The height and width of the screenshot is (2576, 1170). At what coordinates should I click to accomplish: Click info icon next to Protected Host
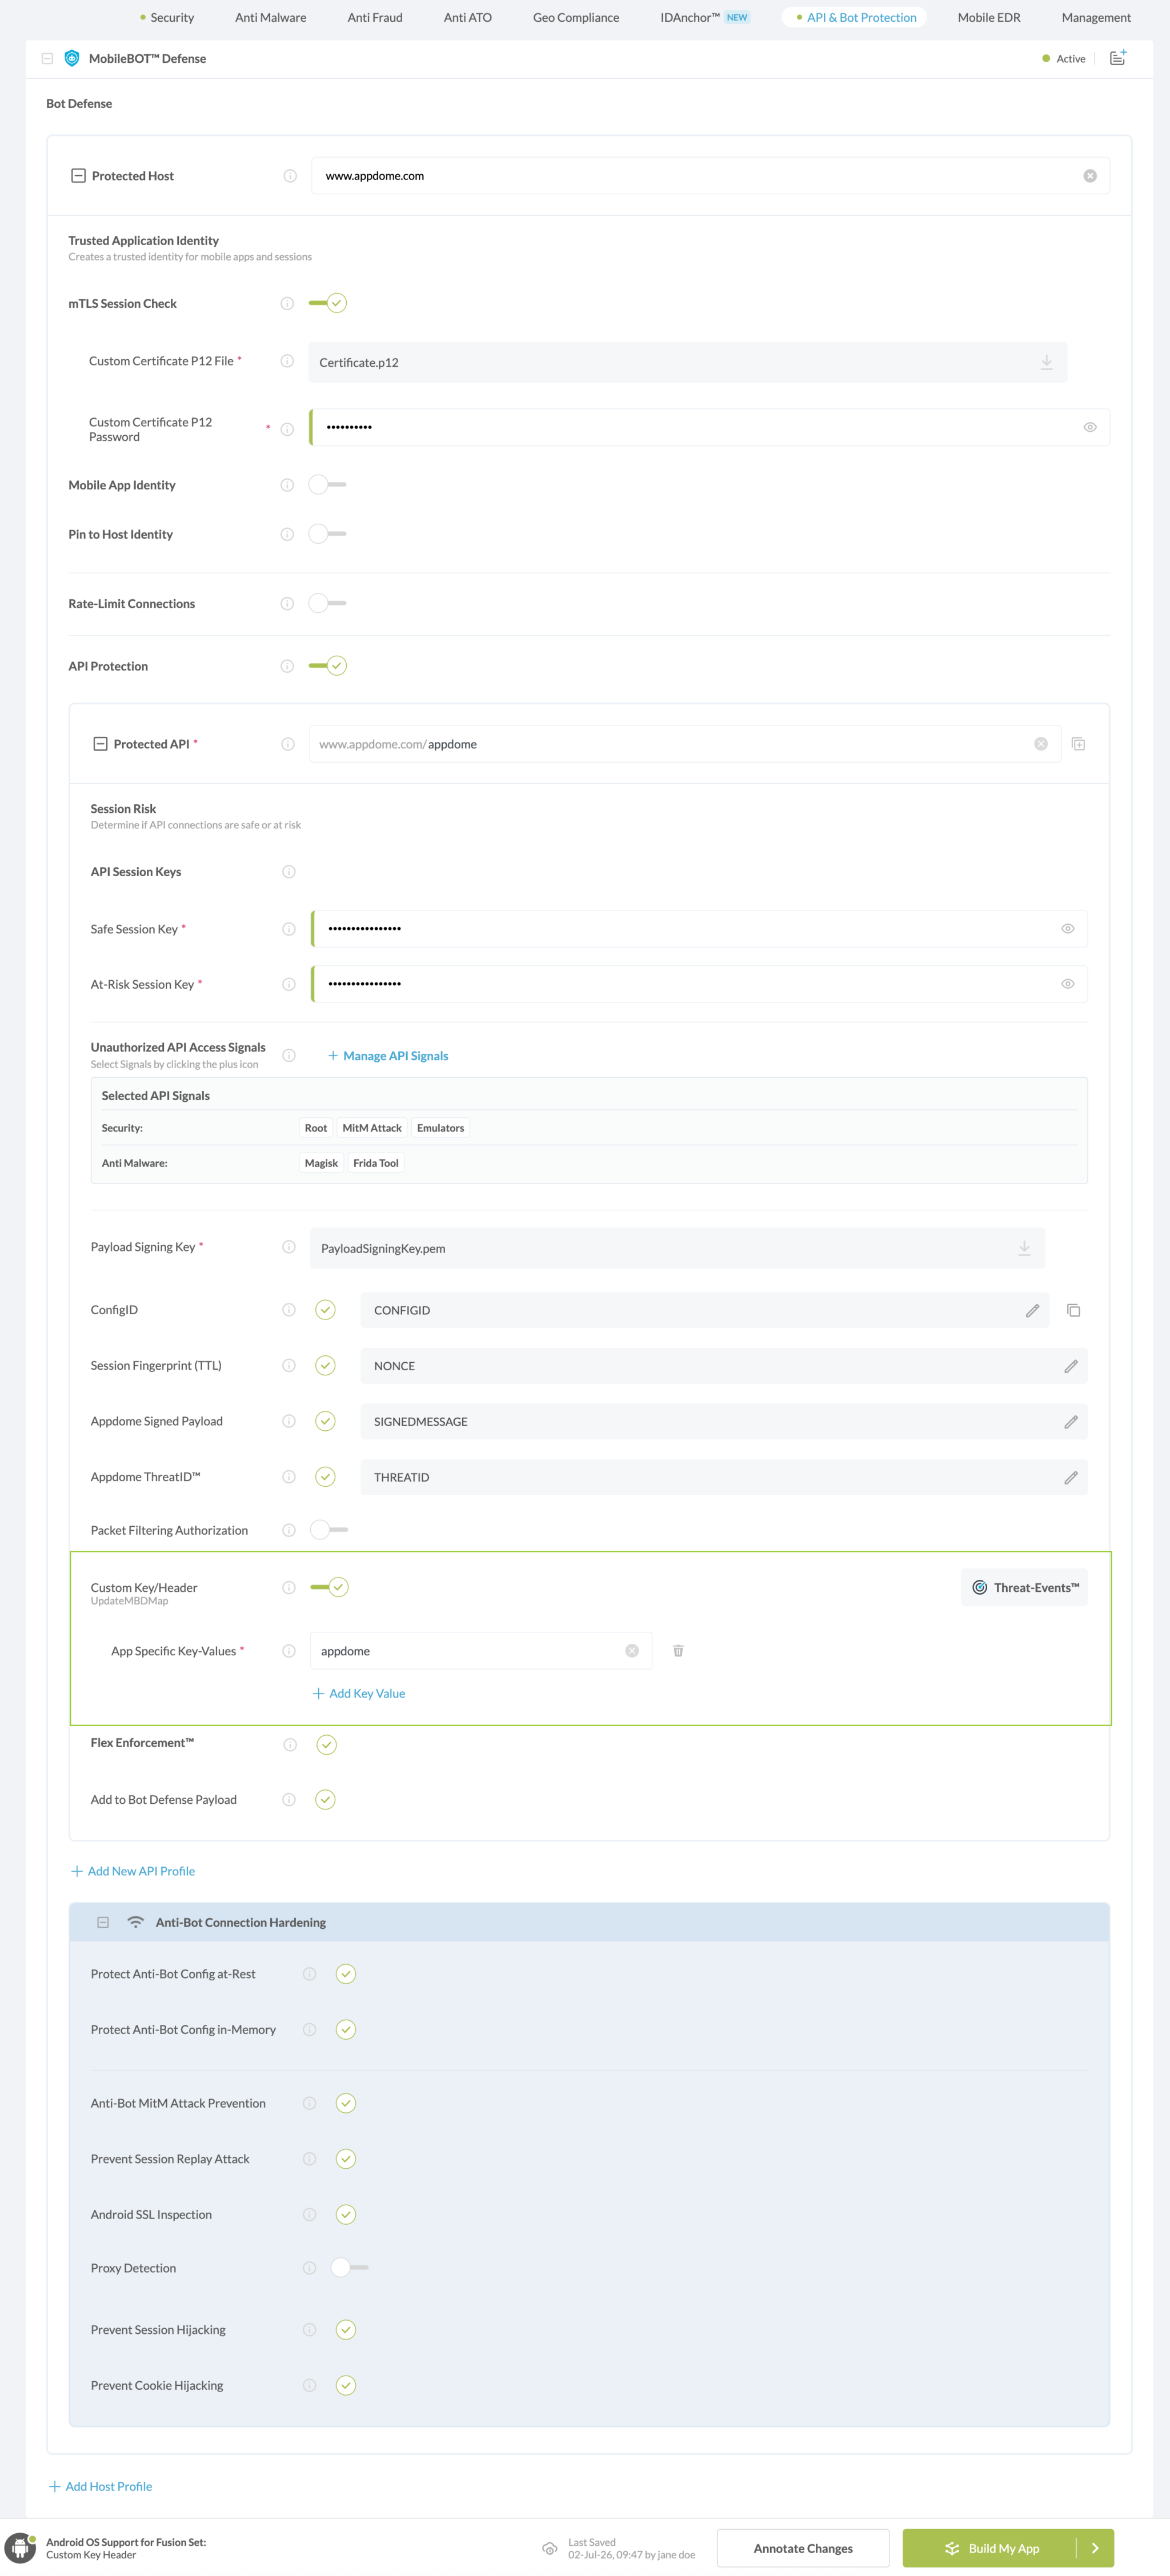coord(290,176)
